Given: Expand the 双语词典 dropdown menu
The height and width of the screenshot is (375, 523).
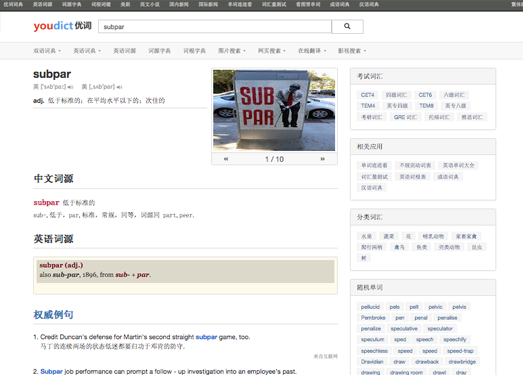Looking at the screenshot, I should pos(47,51).
